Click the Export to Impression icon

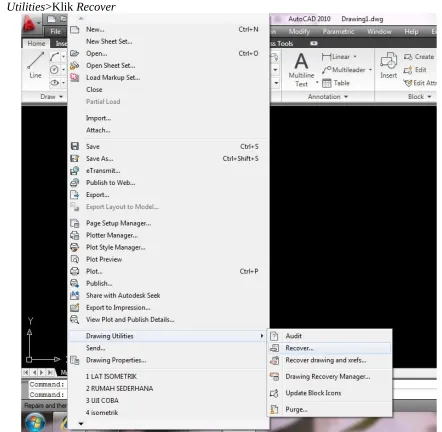[75, 307]
